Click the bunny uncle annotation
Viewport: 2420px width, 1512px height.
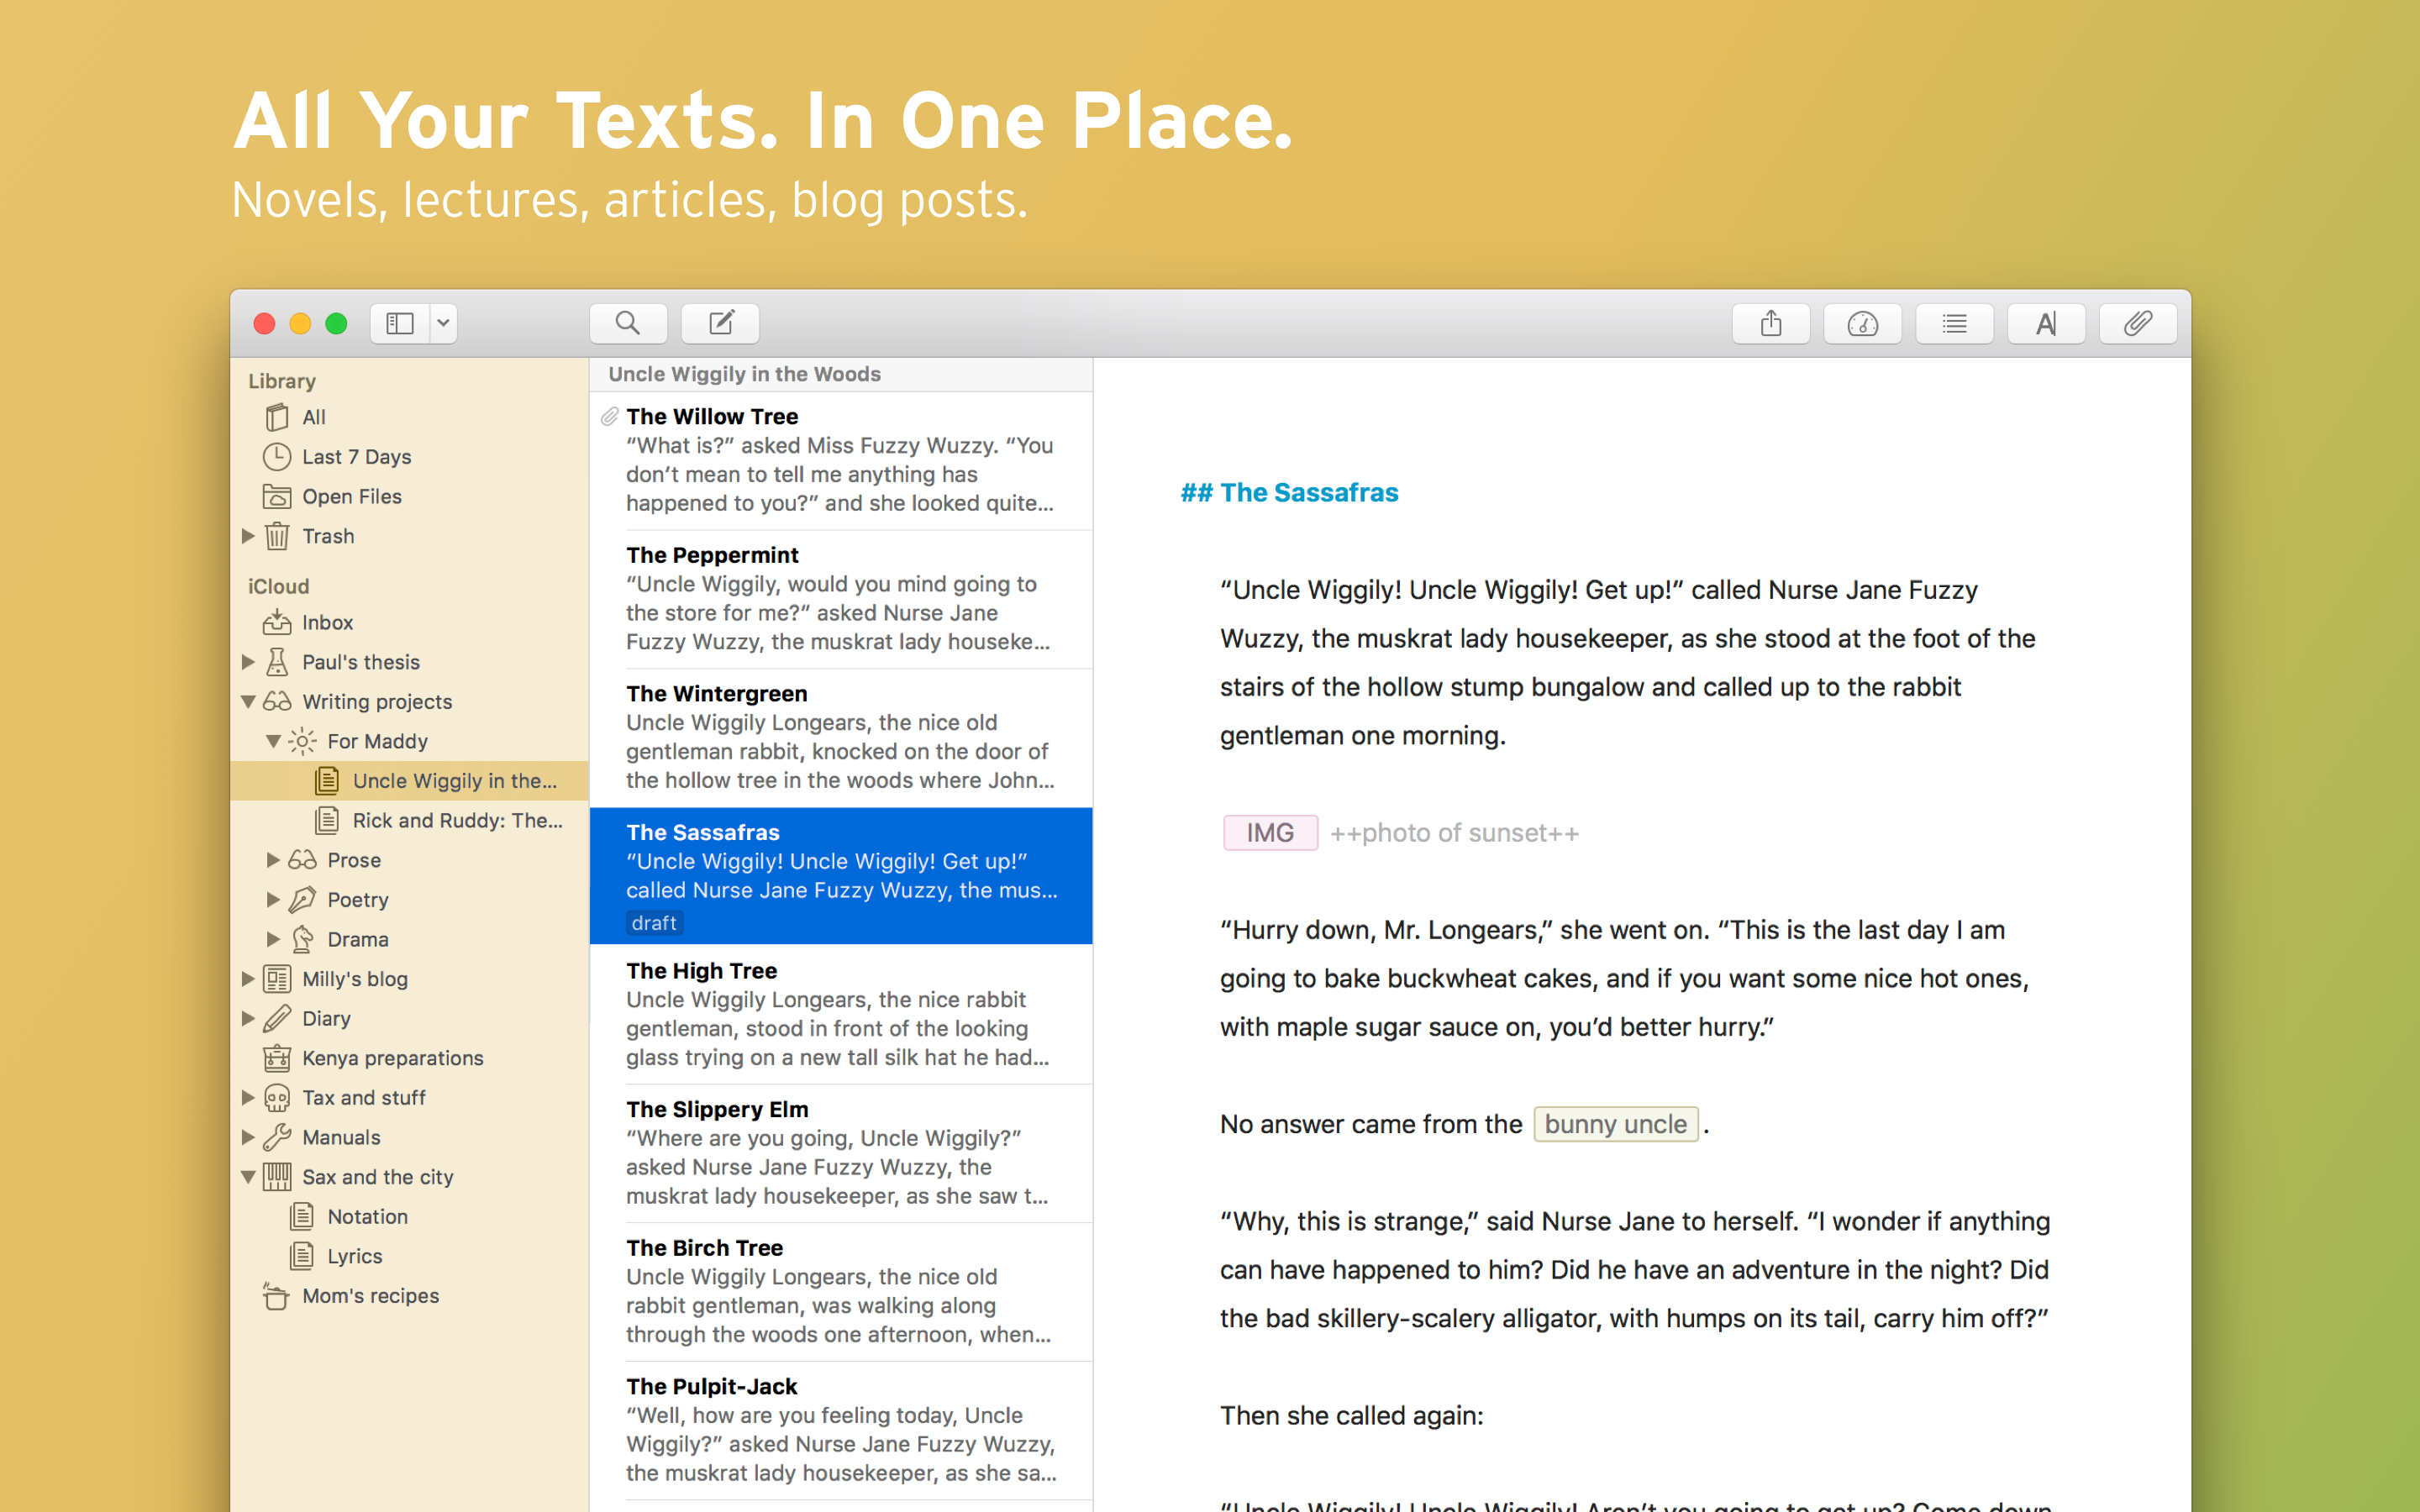(1614, 1123)
